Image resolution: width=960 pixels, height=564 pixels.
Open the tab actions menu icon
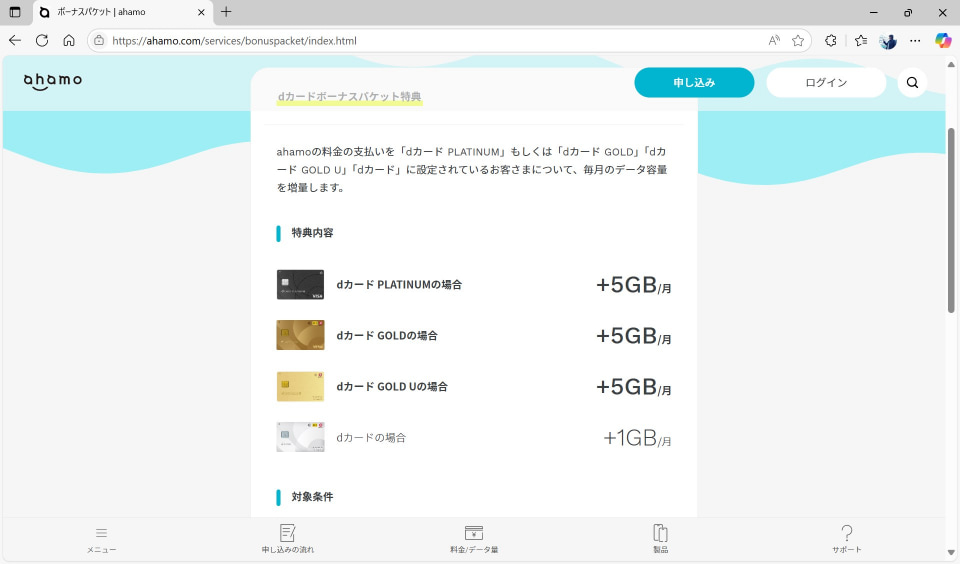[15, 12]
